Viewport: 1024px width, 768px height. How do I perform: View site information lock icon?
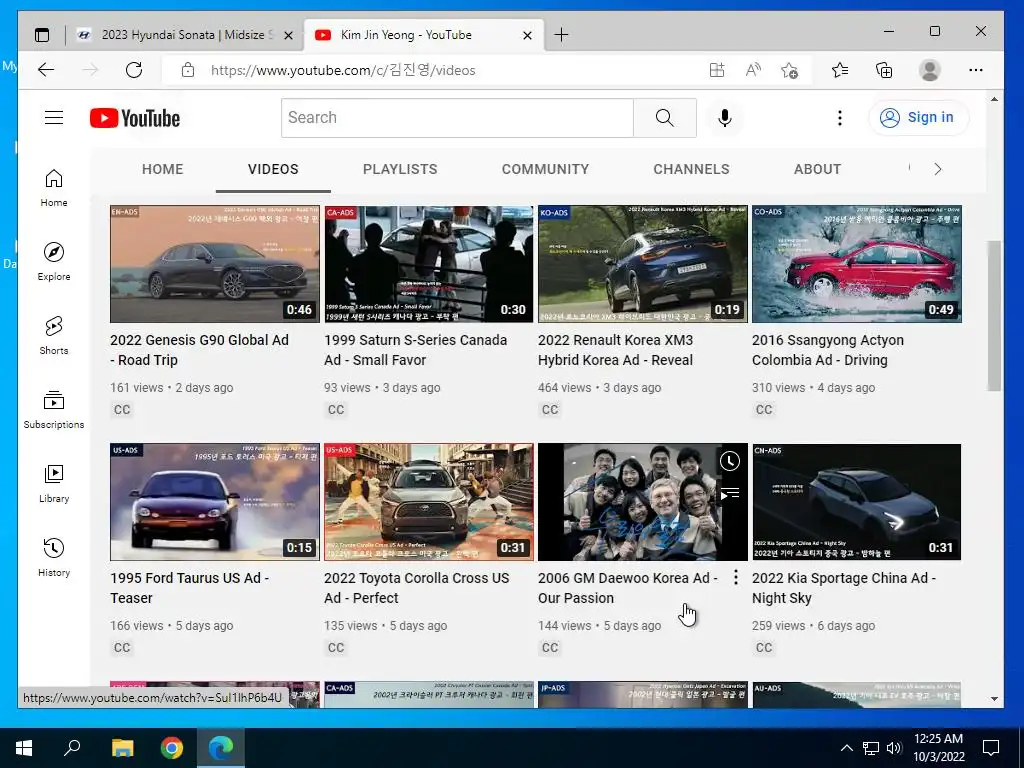click(188, 70)
